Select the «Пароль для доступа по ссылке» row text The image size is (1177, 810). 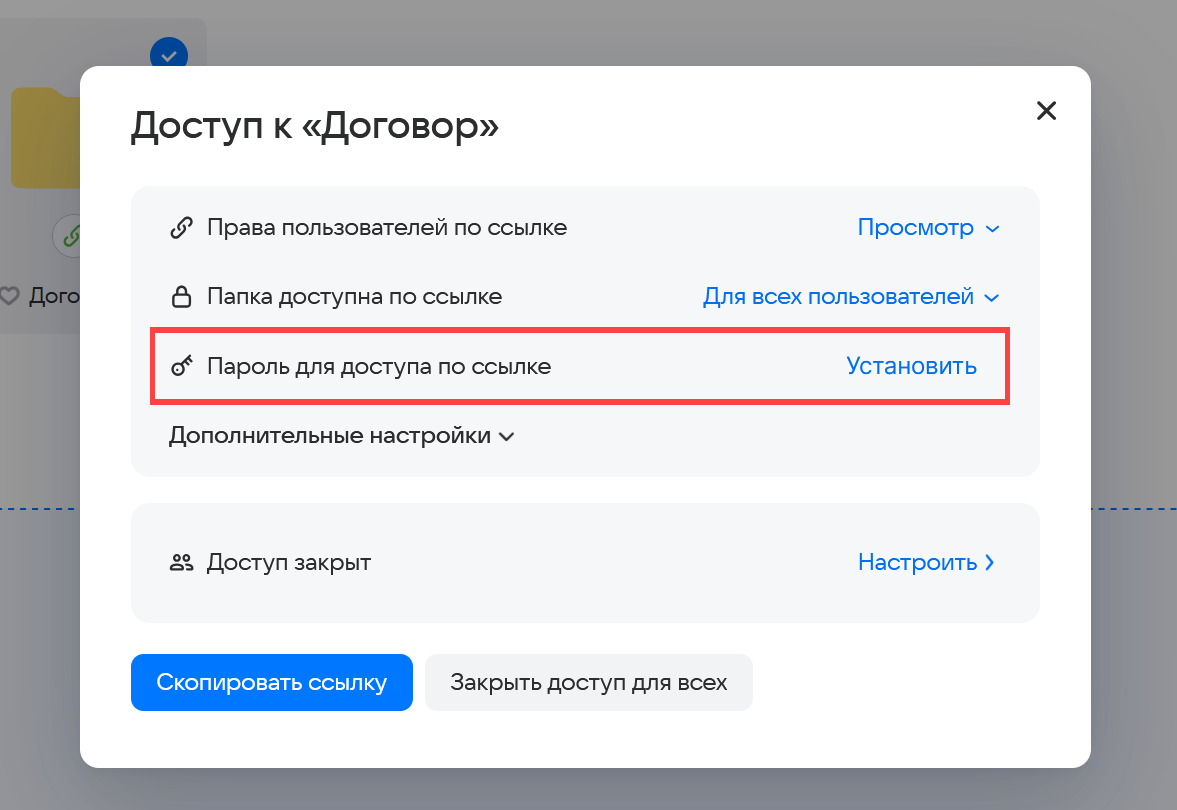[x=379, y=367]
